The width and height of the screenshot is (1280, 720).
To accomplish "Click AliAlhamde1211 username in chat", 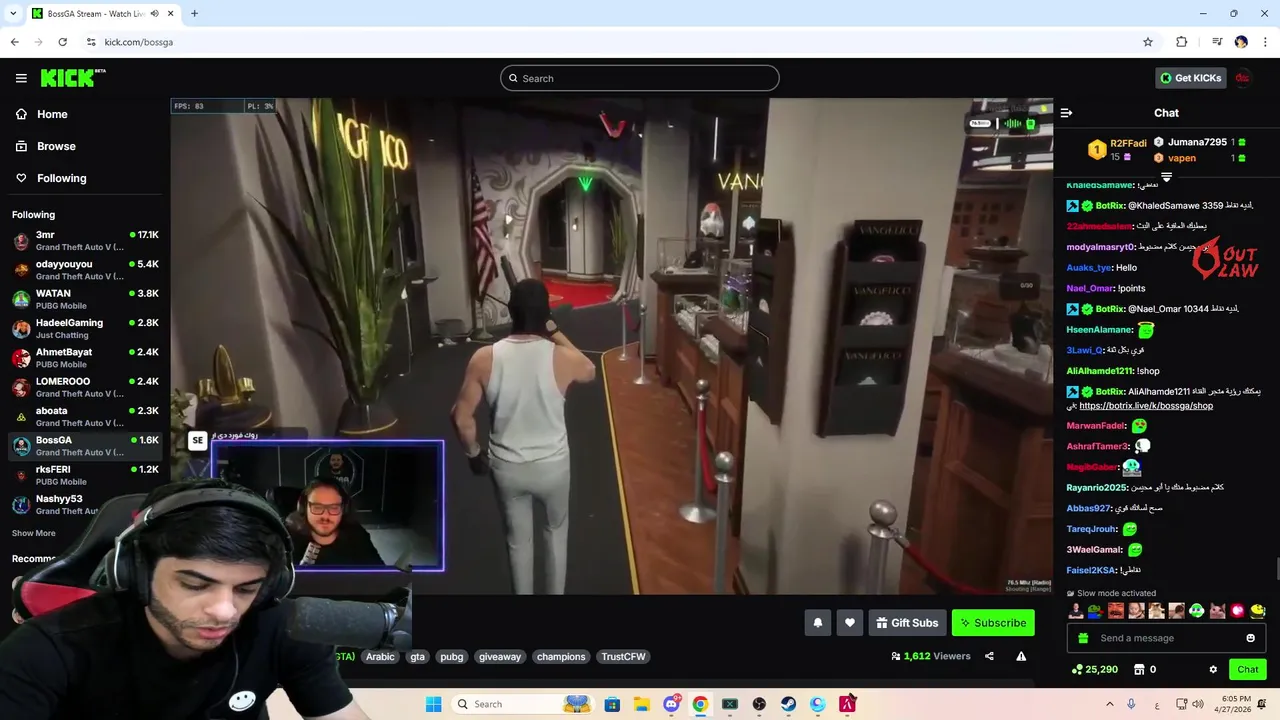I will pyautogui.click(x=1099, y=371).
